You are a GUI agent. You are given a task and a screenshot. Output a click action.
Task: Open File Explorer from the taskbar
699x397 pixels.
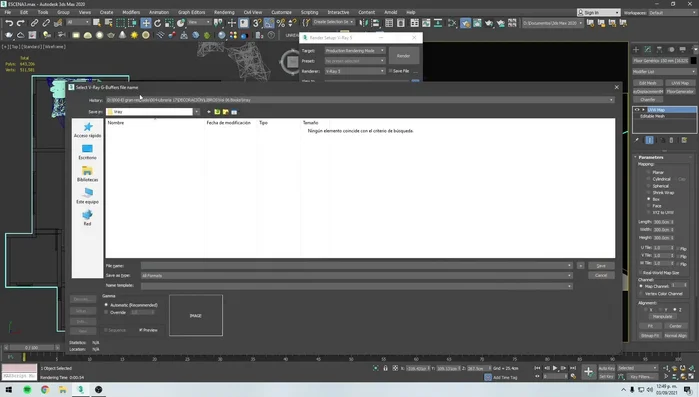pyautogui.click(x=63, y=389)
